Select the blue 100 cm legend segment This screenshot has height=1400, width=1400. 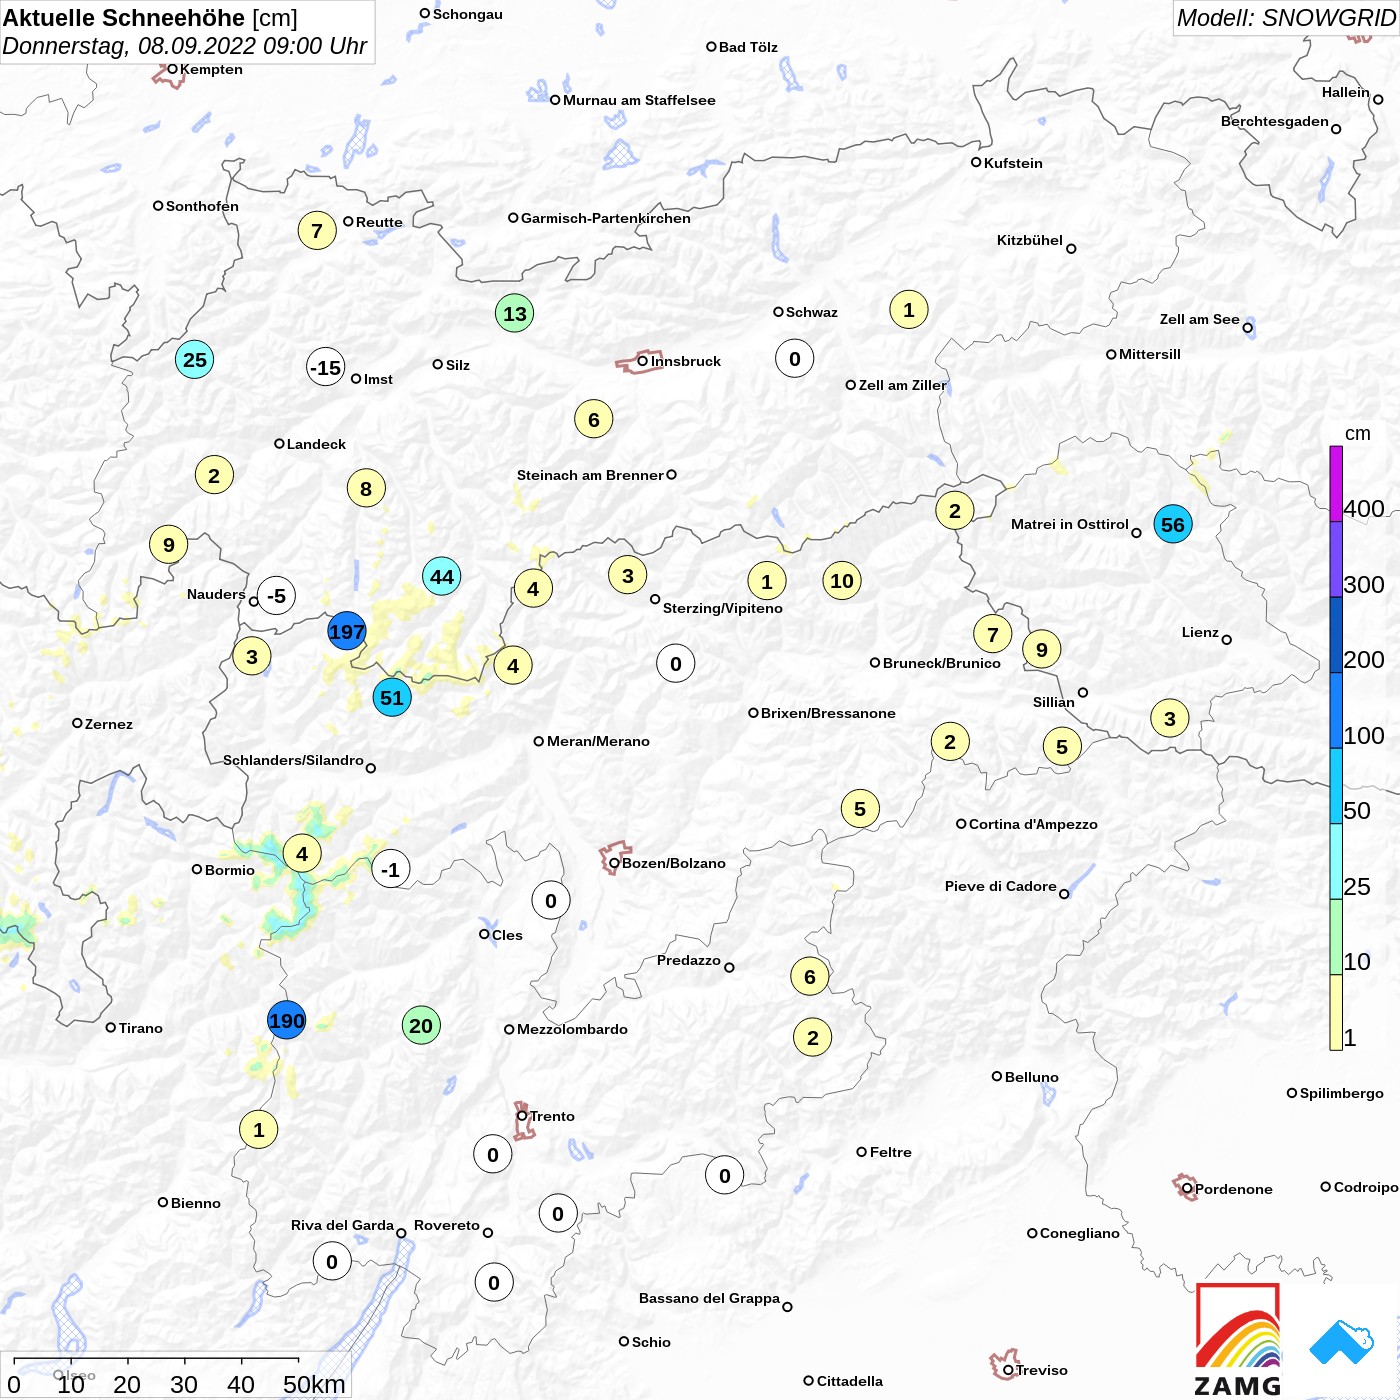tap(1336, 710)
